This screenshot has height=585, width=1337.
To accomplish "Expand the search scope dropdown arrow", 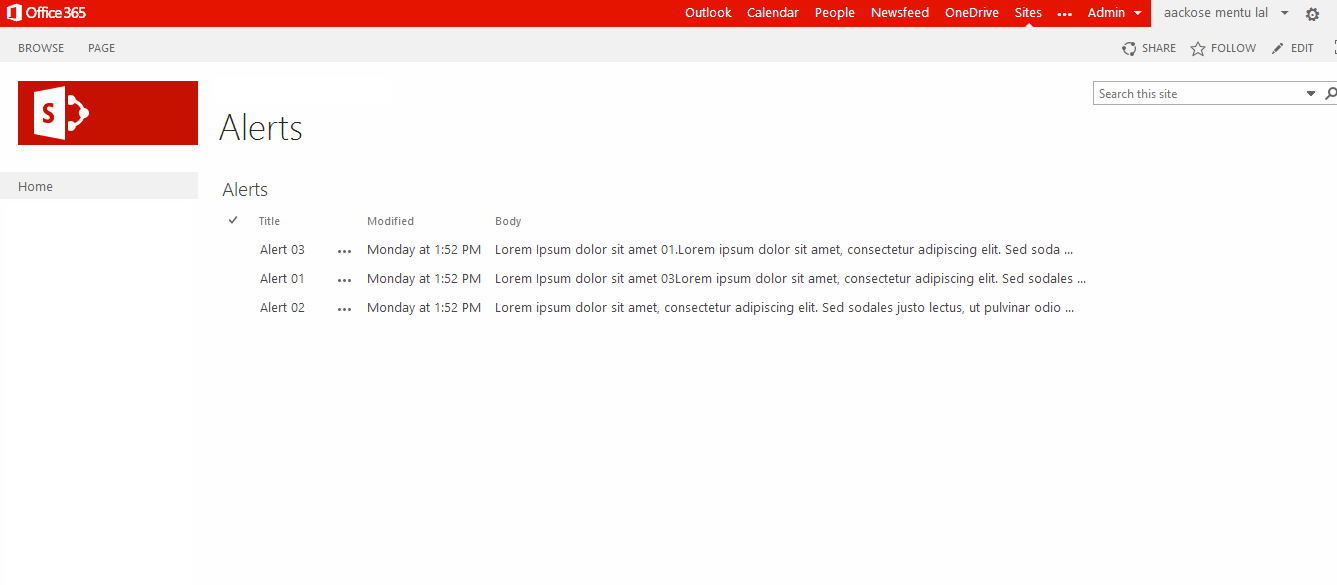I will (x=1311, y=94).
